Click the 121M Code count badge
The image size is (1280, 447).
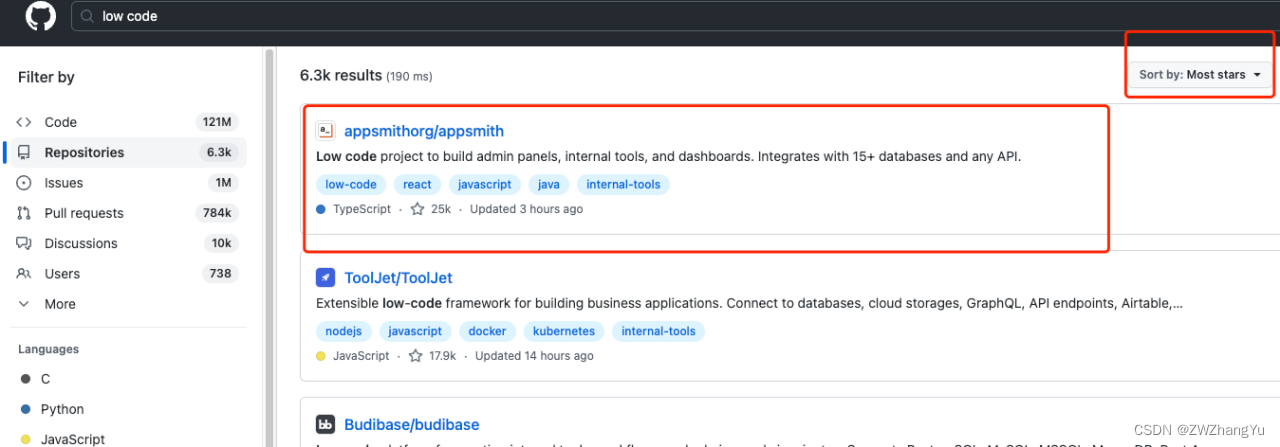tap(217, 122)
